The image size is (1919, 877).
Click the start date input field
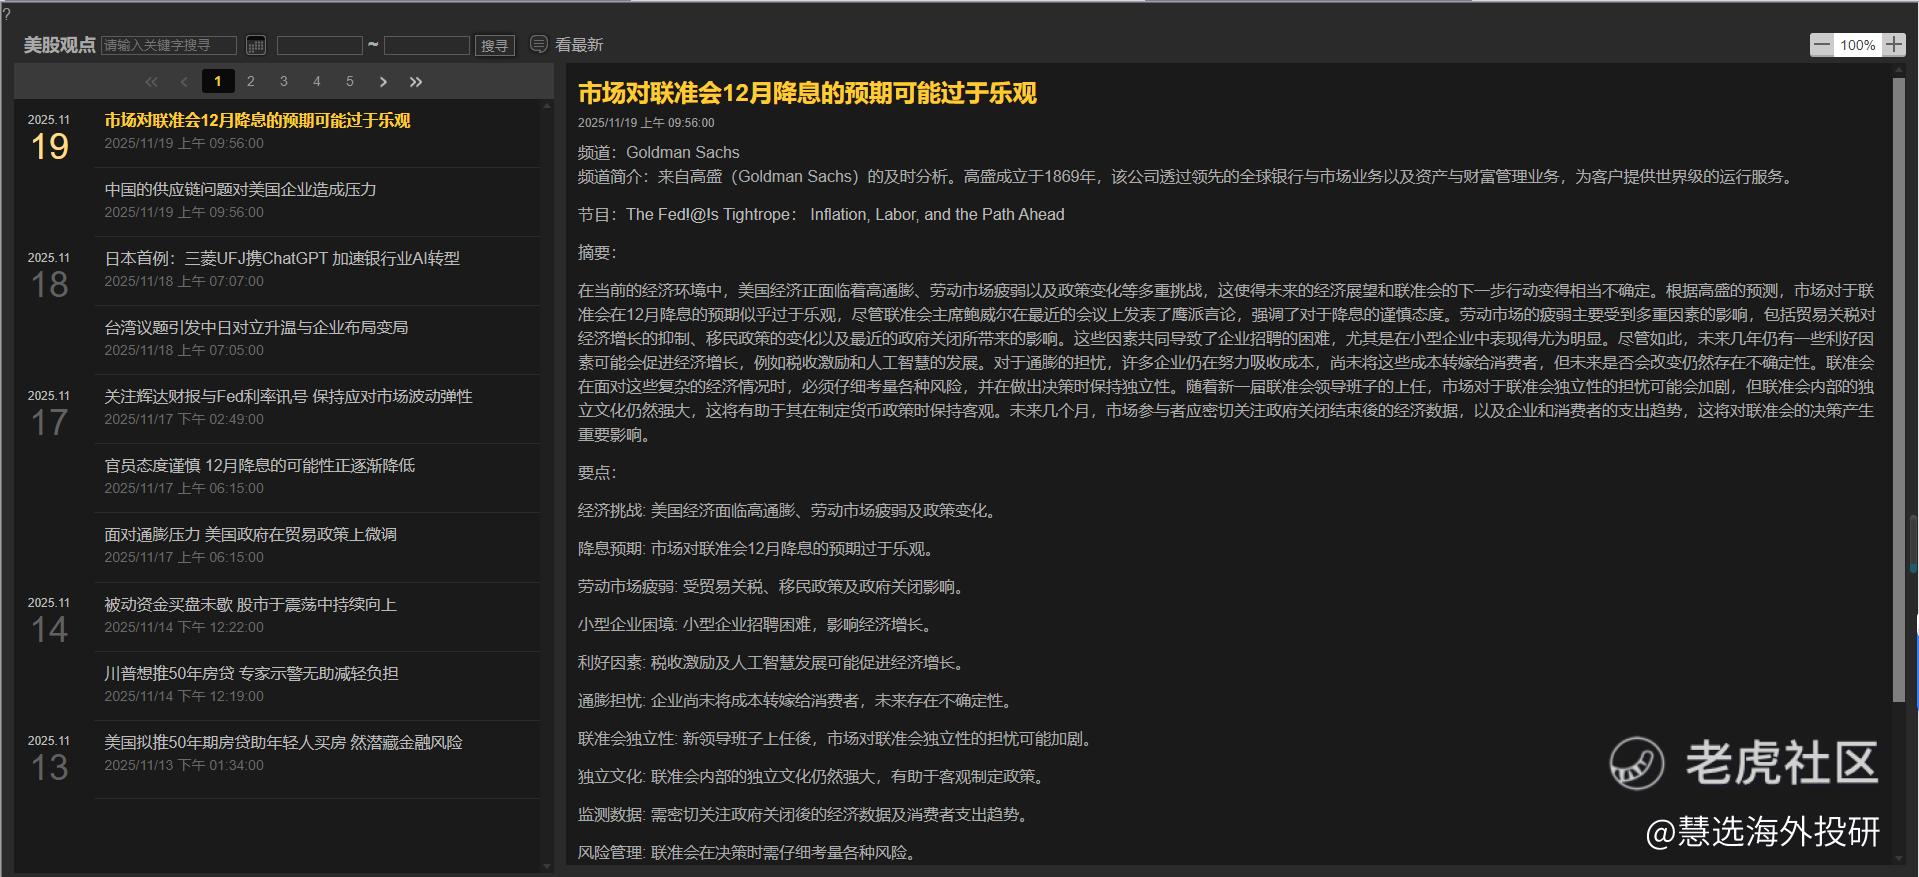[x=320, y=45]
